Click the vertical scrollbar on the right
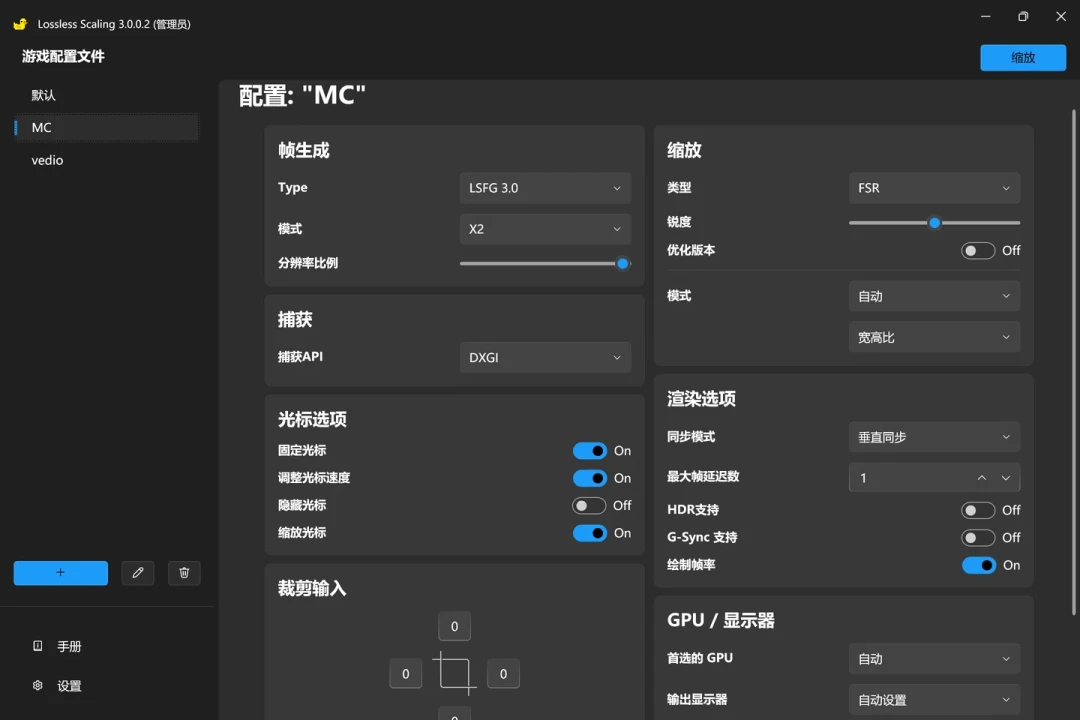Image resolution: width=1080 pixels, height=720 pixels. click(1073, 362)
